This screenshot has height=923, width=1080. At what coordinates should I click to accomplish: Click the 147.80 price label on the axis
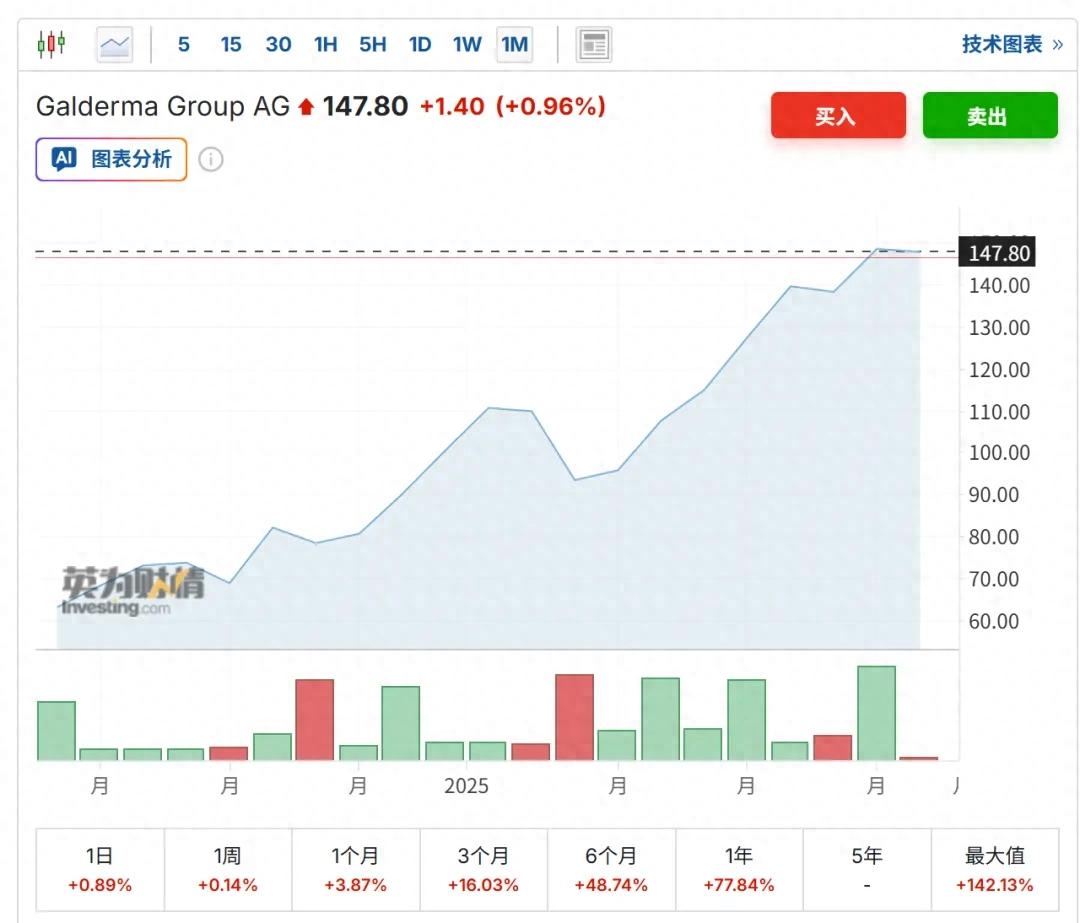coord(997,253)
